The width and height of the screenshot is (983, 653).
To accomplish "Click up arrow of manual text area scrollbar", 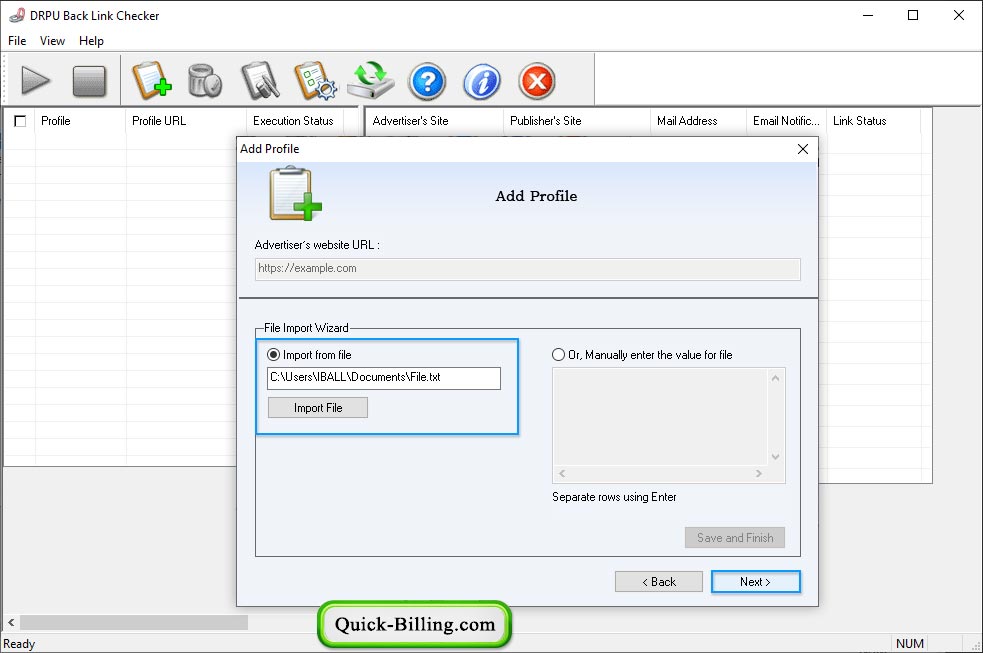I will (x=775, y=378).
